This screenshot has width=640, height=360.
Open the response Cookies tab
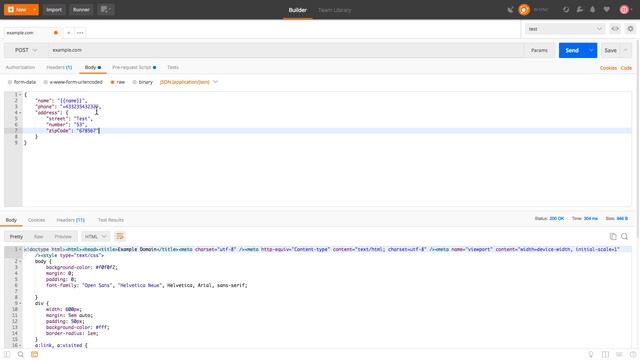click(x=36, y=220)
